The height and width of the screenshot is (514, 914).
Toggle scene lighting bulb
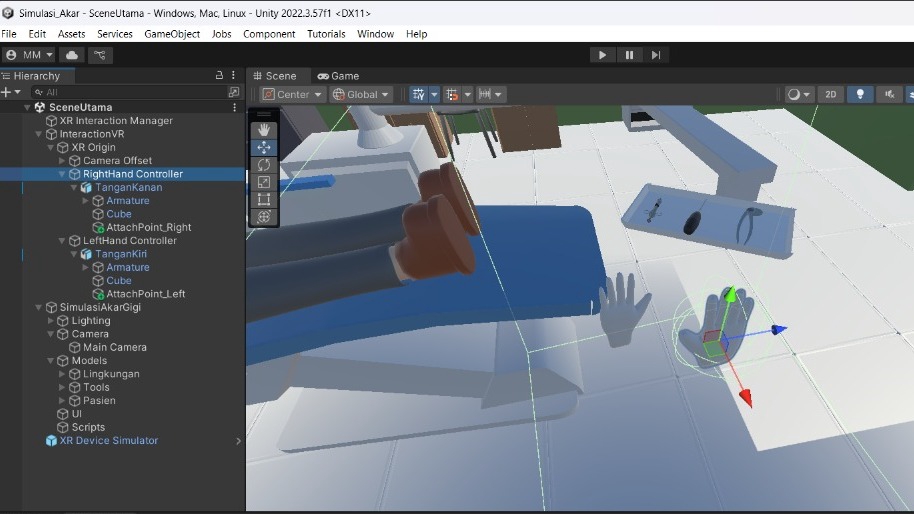(x=859, y=94)
